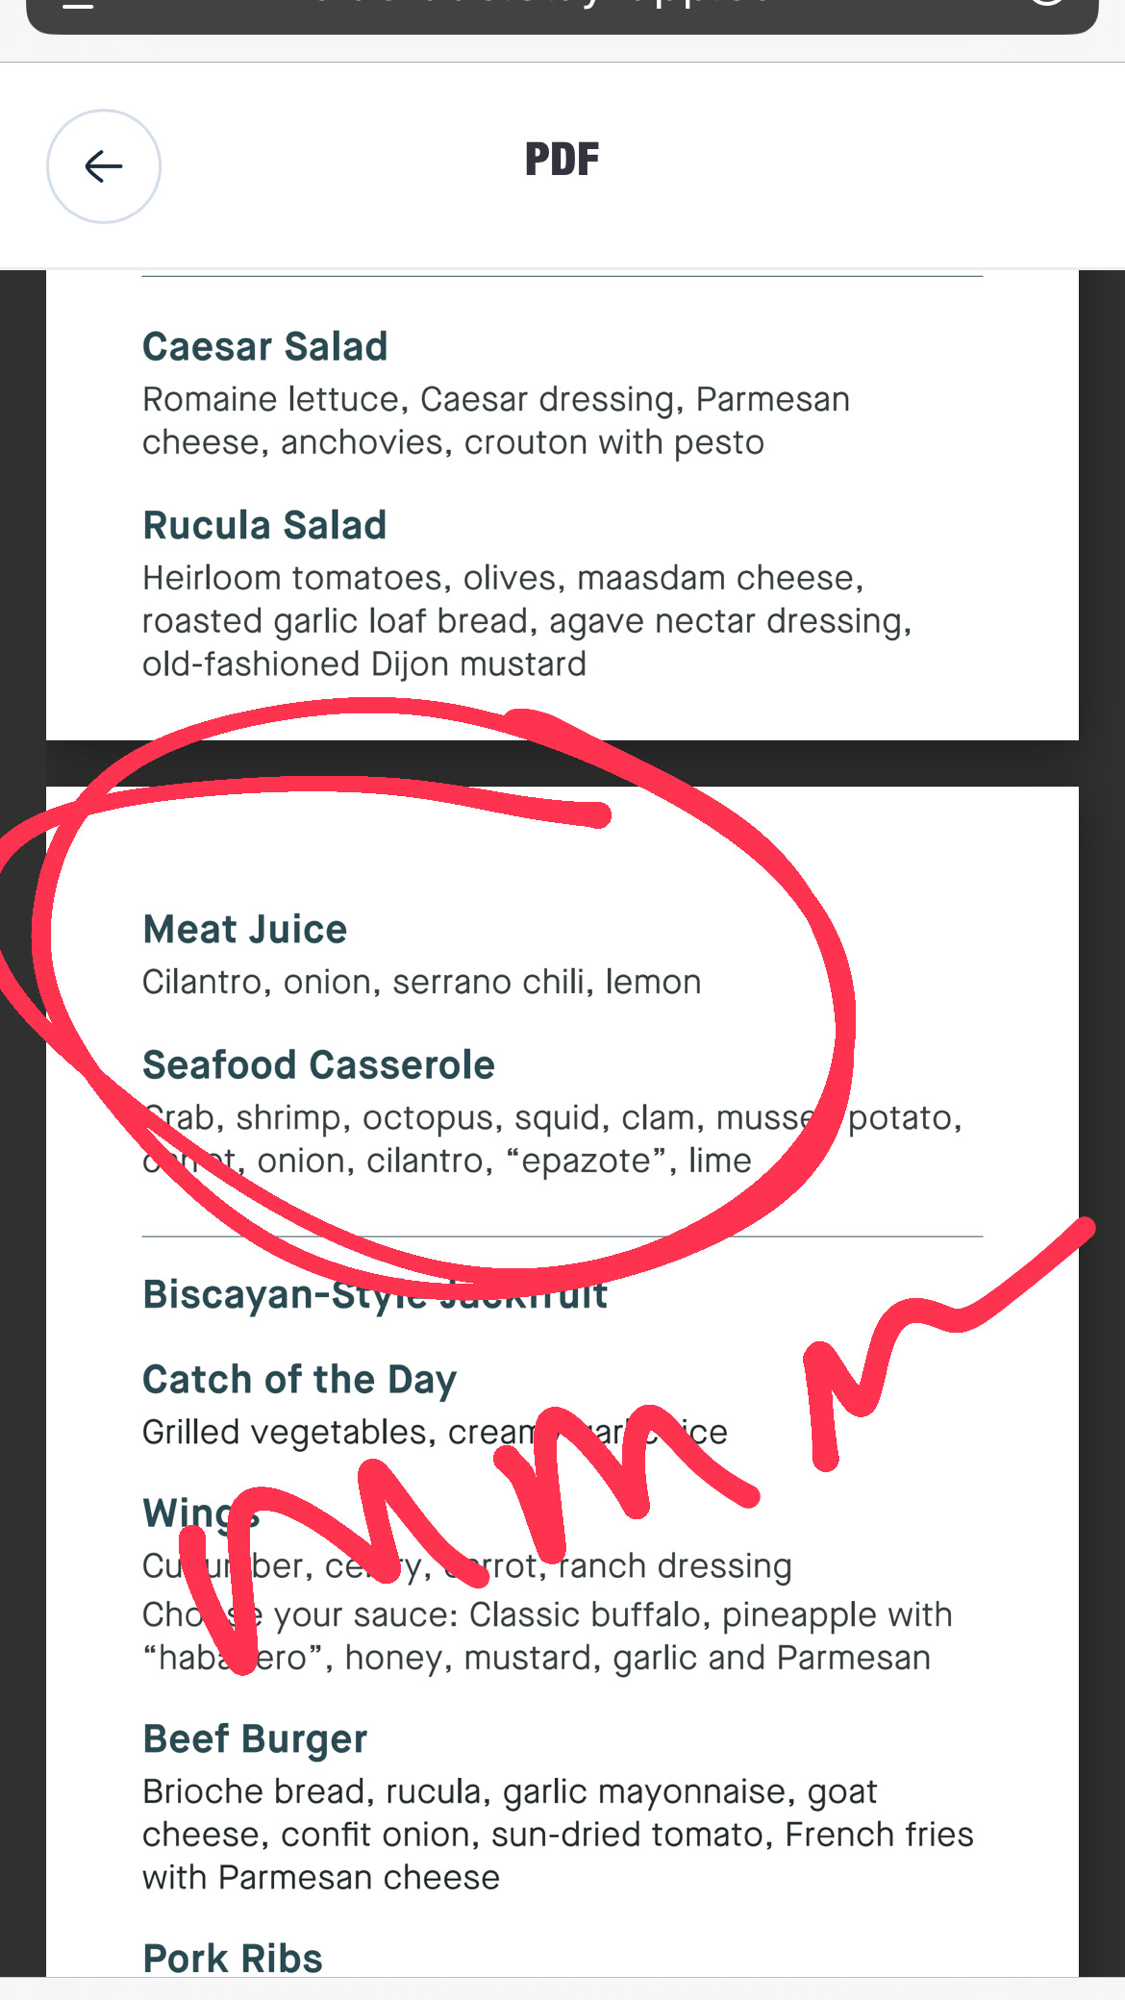Tap the dark browser address bar
The height and width of the screenshot is (2000, 1125).
coord(562,12)
